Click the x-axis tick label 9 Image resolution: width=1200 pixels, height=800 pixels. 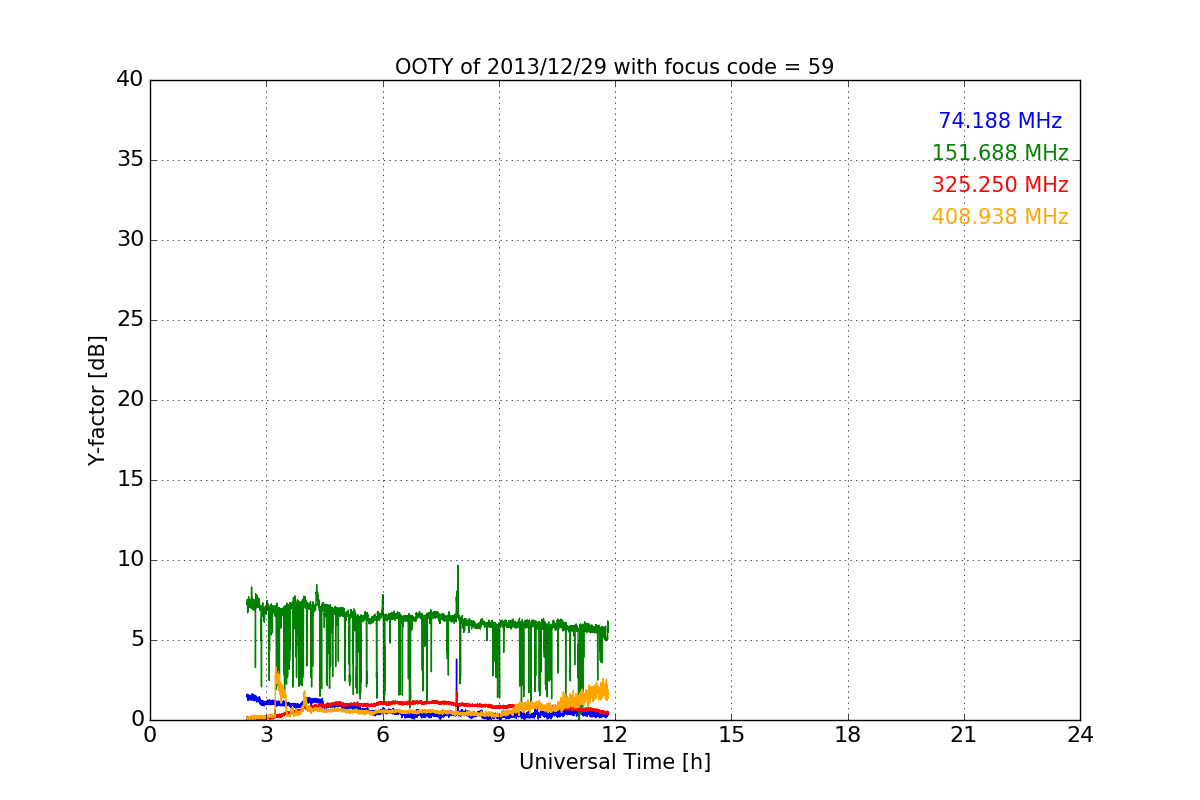[499, 735]
